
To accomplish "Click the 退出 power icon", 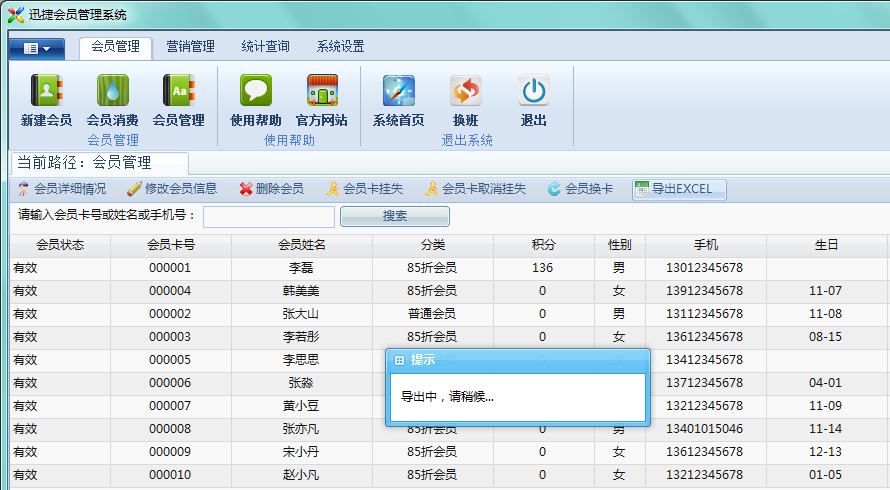I will [x=534, y=90].
